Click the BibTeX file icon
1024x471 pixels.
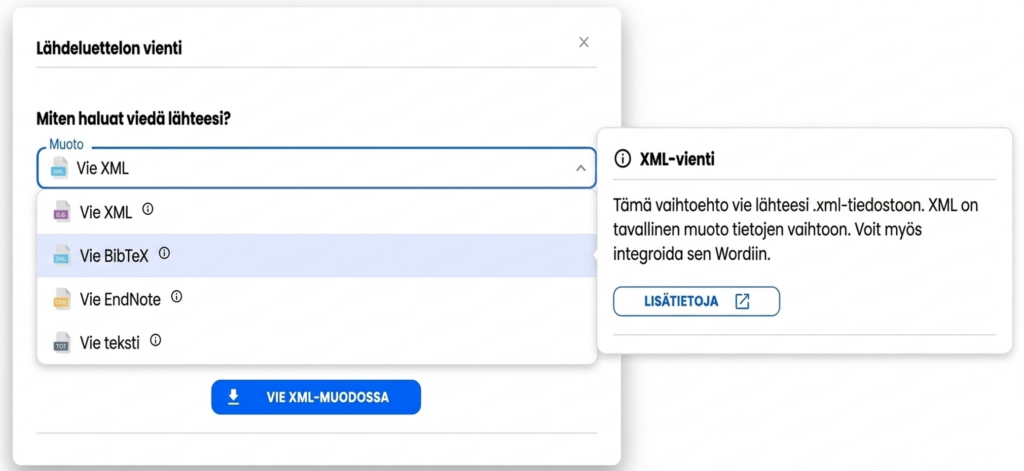[61, 255]
